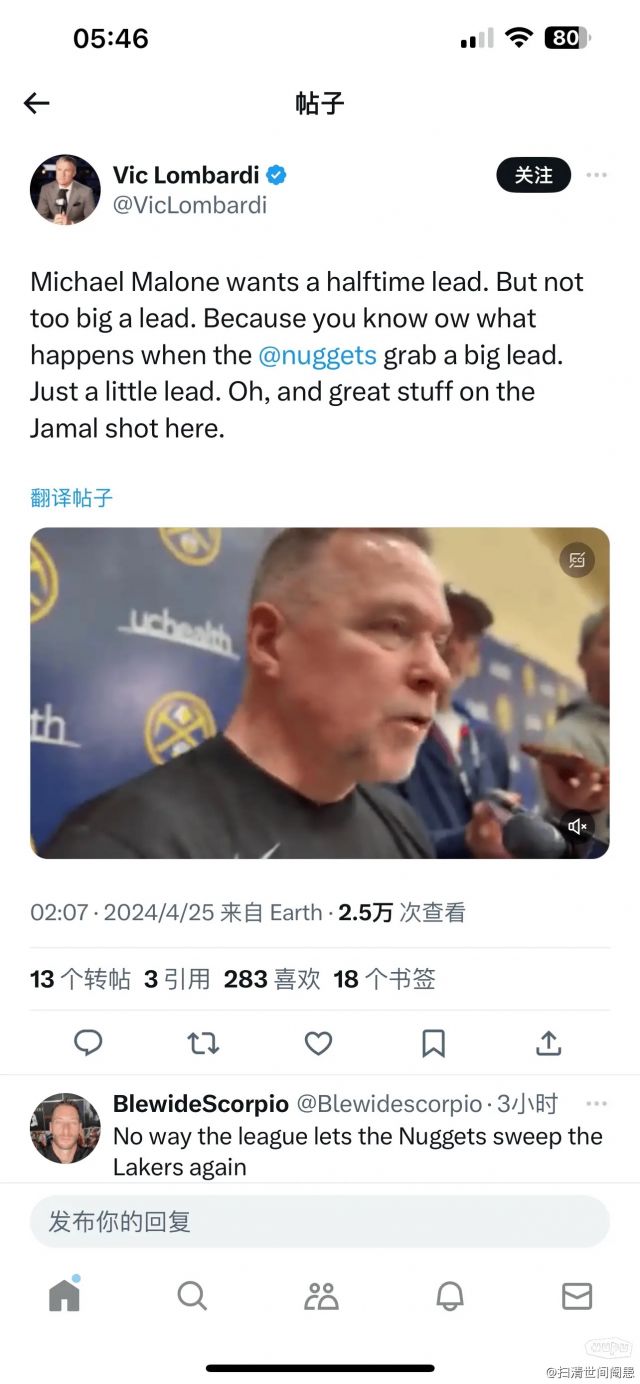Screen dimensions: 640x1384
Task: Open the @nuggets mention link
Action: pyautogui.click(x=317, y=354)
